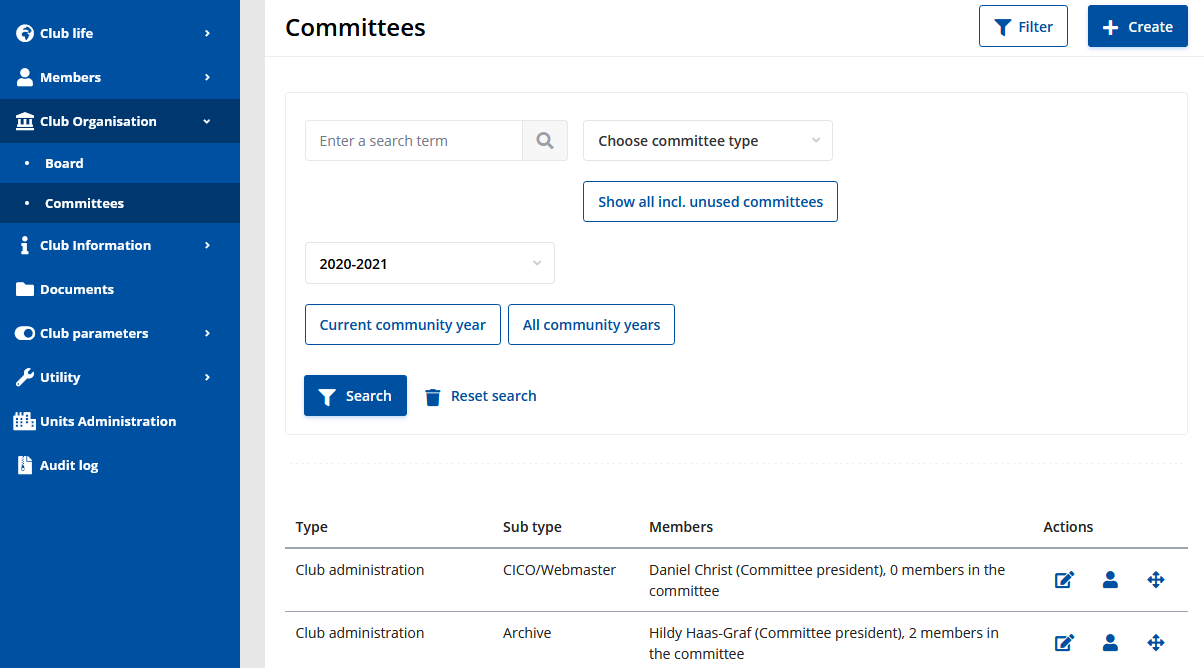Click the search term input field

413,141
